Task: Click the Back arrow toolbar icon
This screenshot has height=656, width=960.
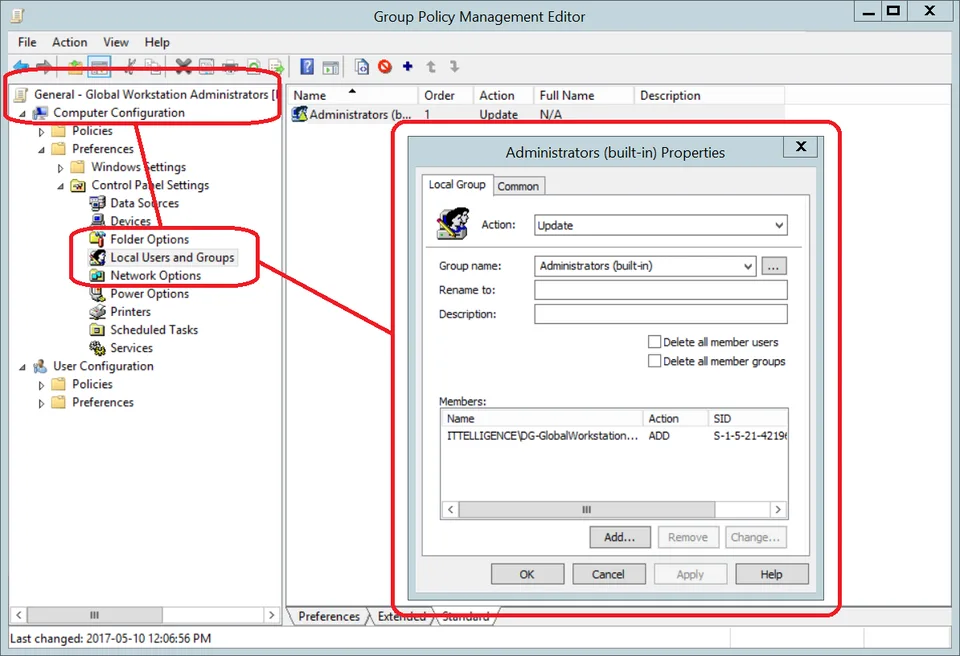Action: [21, 66]
